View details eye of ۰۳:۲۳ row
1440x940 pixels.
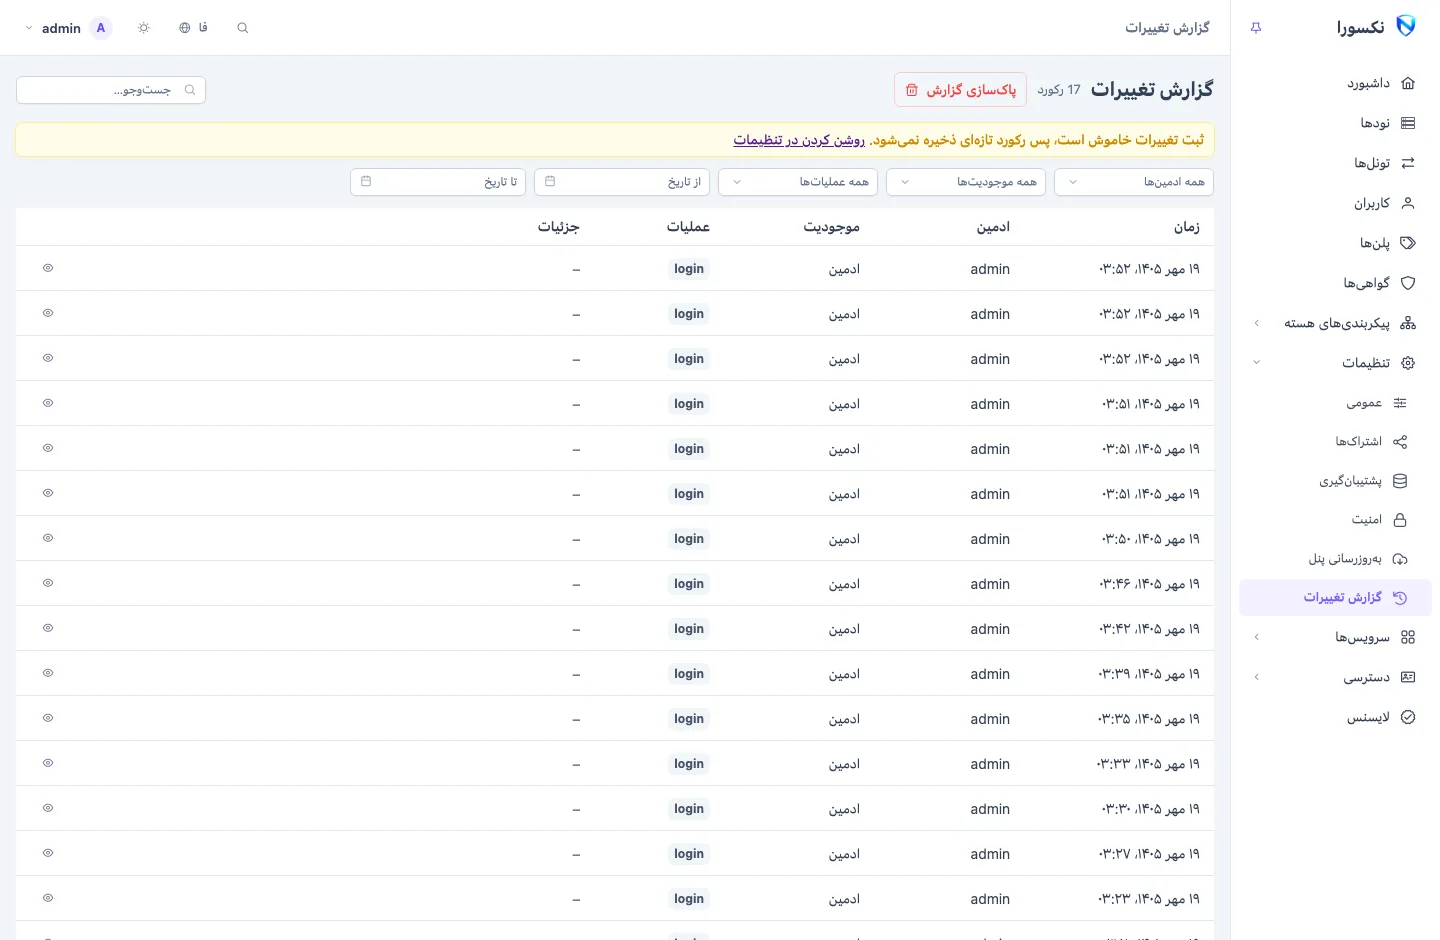pos(48,898)
